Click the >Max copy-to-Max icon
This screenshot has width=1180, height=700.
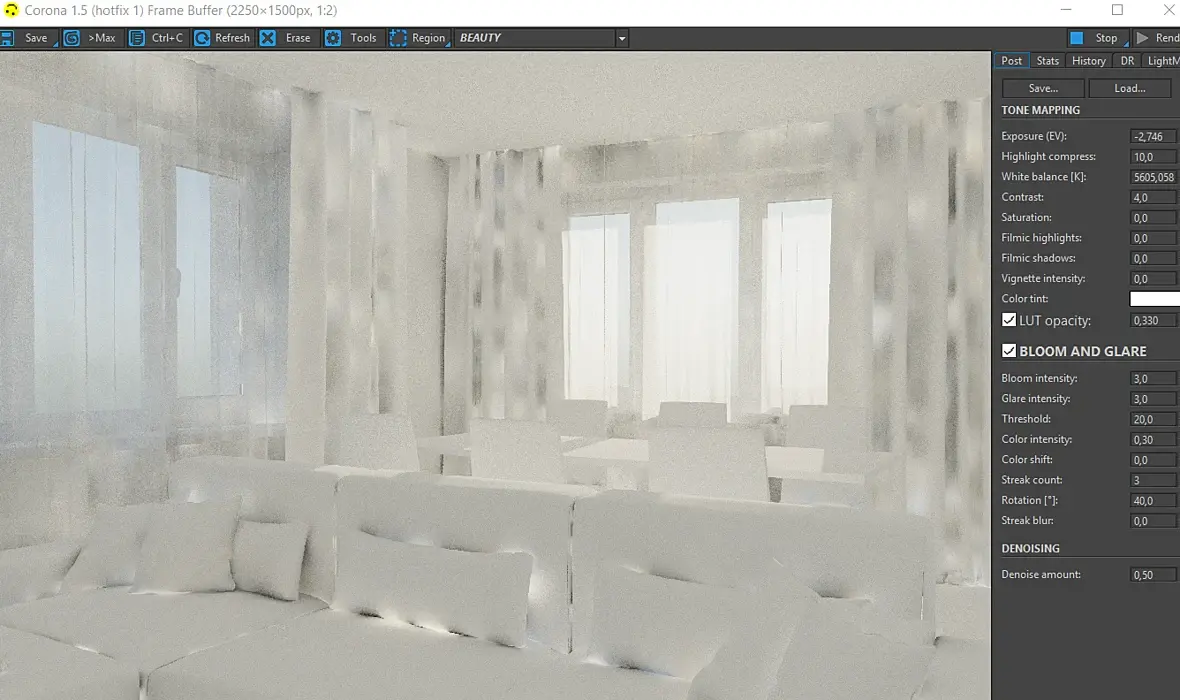(71, 38)
